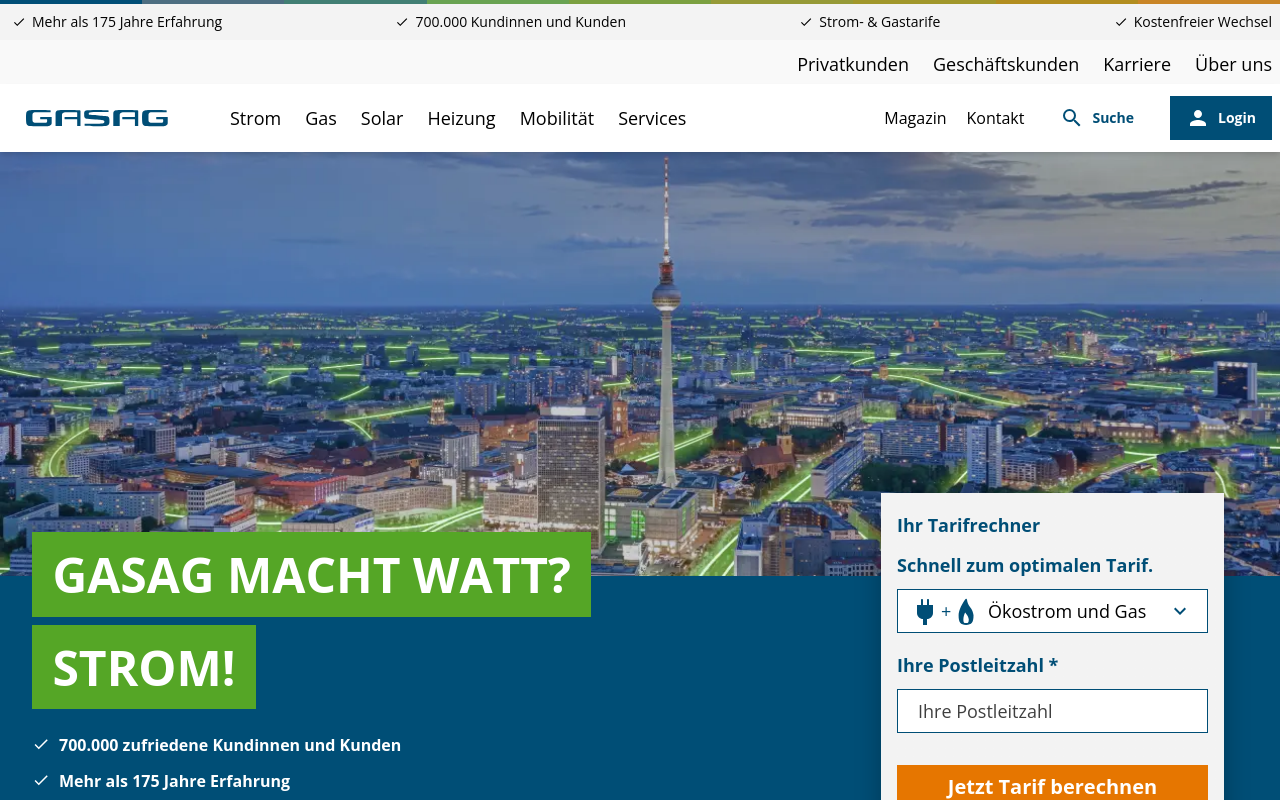Viewport: 1280px width, 800px height.
Task: Click the checkmark next to Mehr als 175 Jahre Erfahrung banner
Action: tap(20, 20)
